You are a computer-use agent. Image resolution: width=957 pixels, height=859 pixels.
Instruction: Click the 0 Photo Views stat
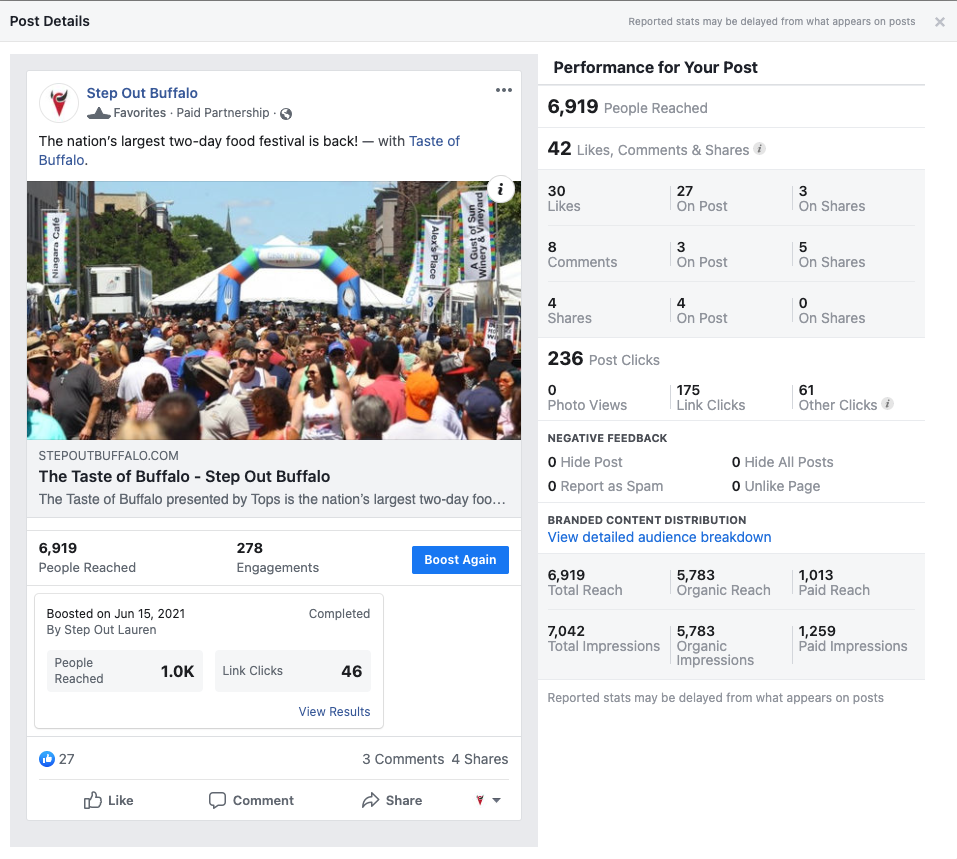pyautogui.click(x=587, y=397)
